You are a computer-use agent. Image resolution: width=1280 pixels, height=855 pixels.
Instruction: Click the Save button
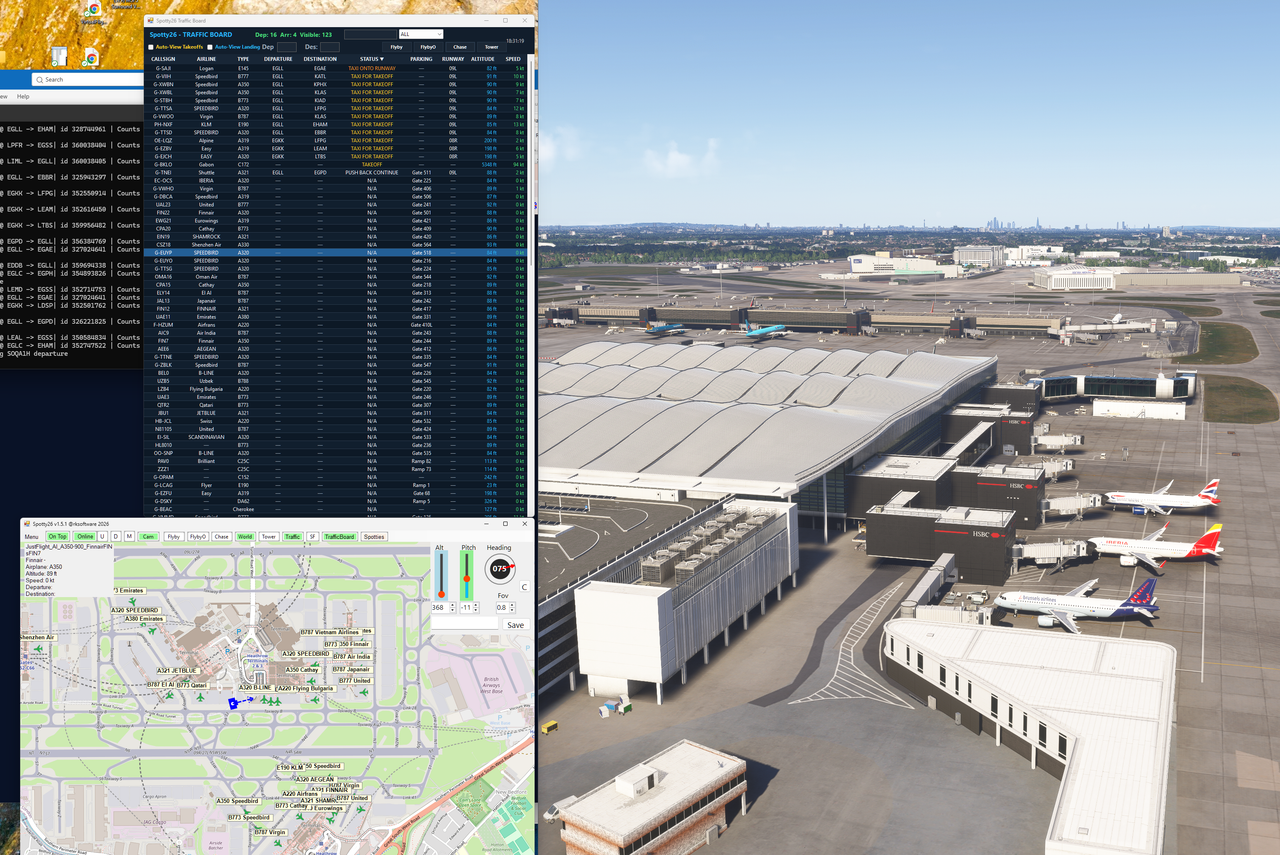pyautogui.click(x=515, y=624)
